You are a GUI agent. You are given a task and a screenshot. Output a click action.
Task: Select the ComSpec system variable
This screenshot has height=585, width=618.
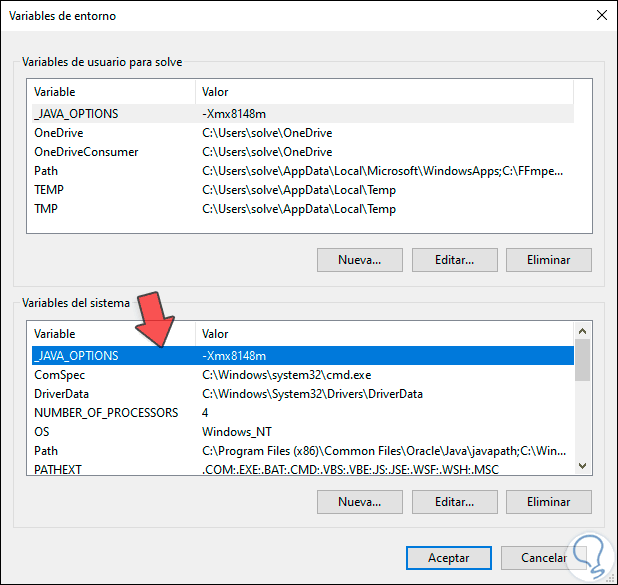[59, 375]
